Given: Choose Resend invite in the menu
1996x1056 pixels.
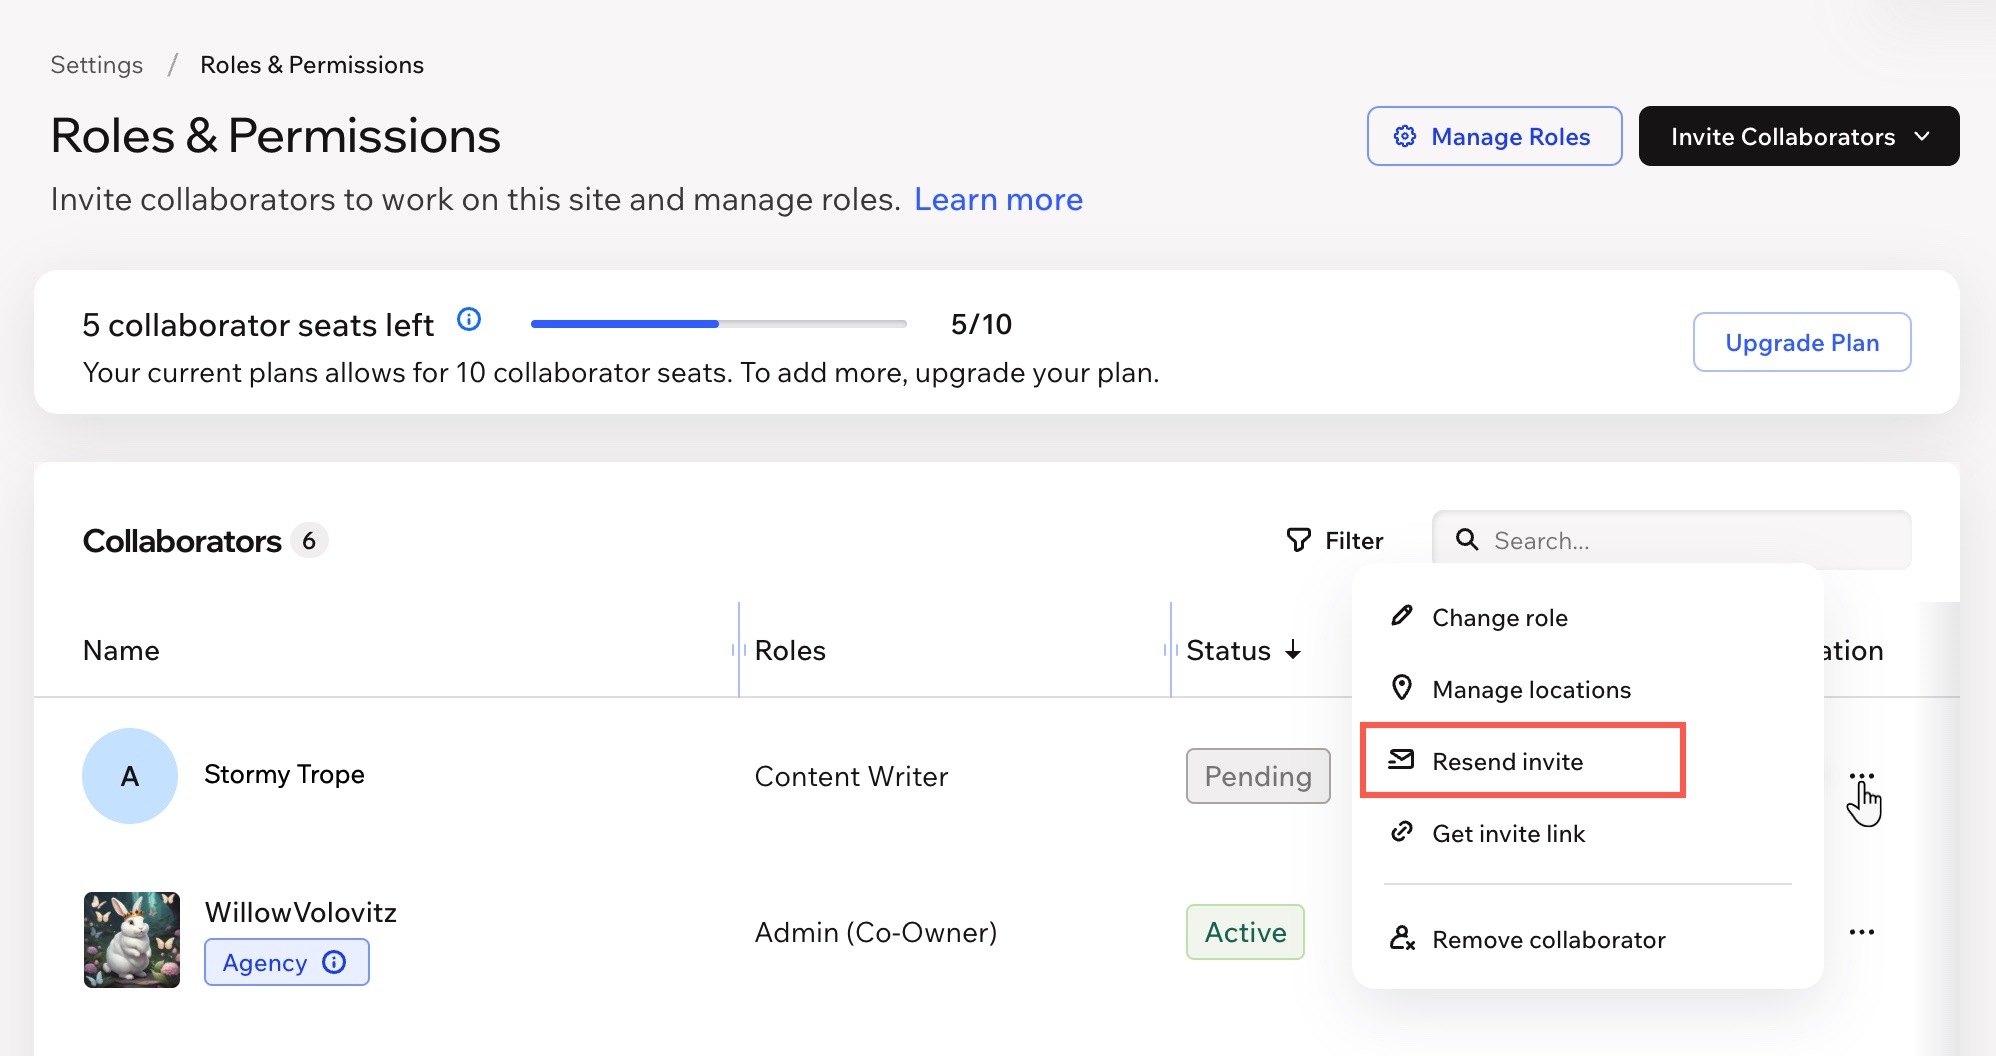Looking at the screenshot, I should [1523, 761].
